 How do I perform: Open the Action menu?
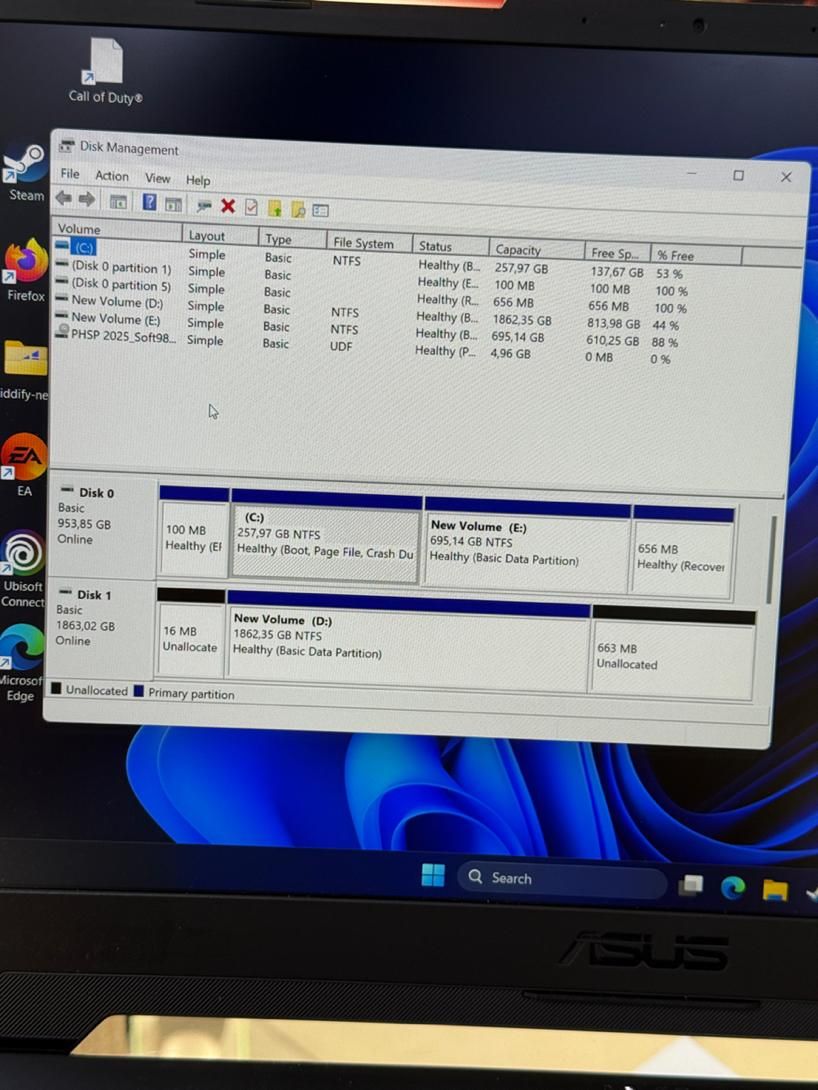[x=112, y=176]
